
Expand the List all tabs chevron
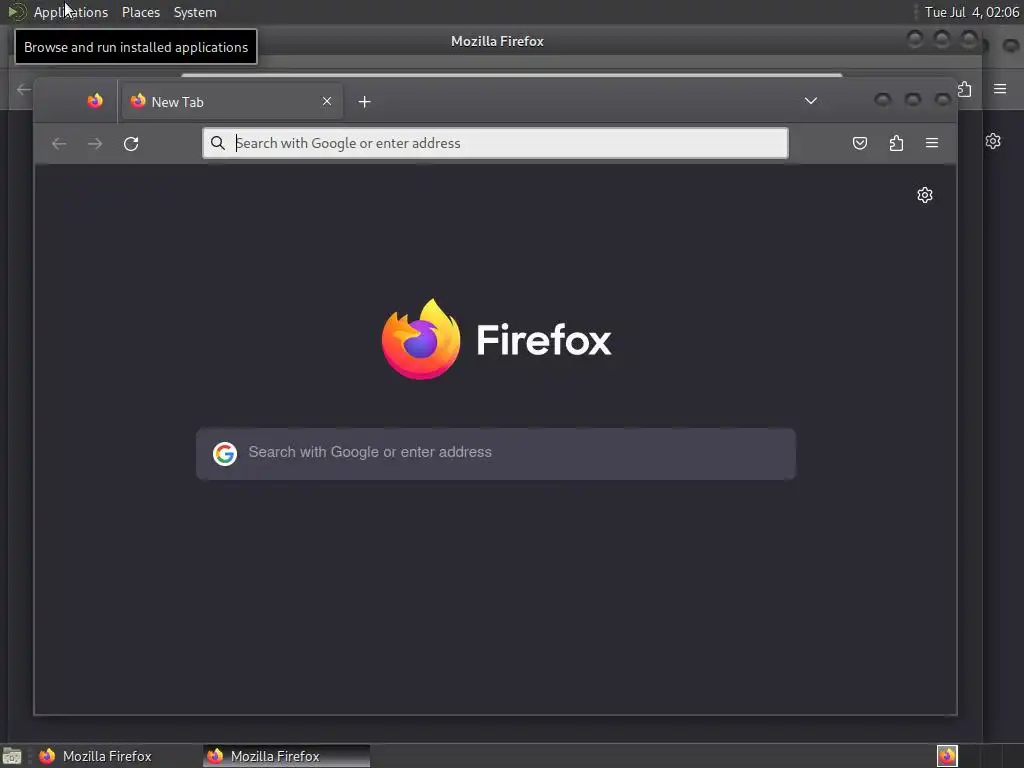click(x=810, y=101)
